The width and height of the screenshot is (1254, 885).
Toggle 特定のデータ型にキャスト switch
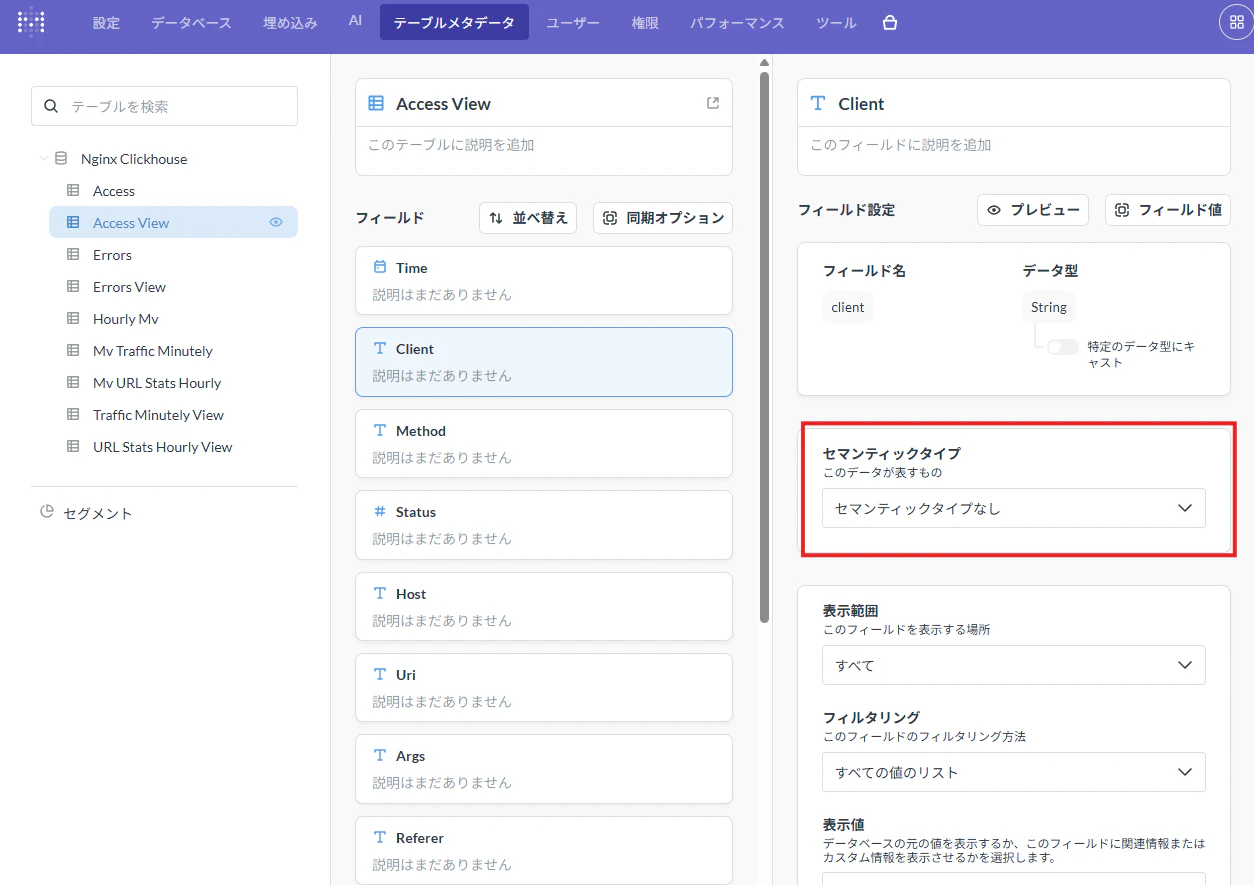pyautogui.click(x=1062, y=347)
